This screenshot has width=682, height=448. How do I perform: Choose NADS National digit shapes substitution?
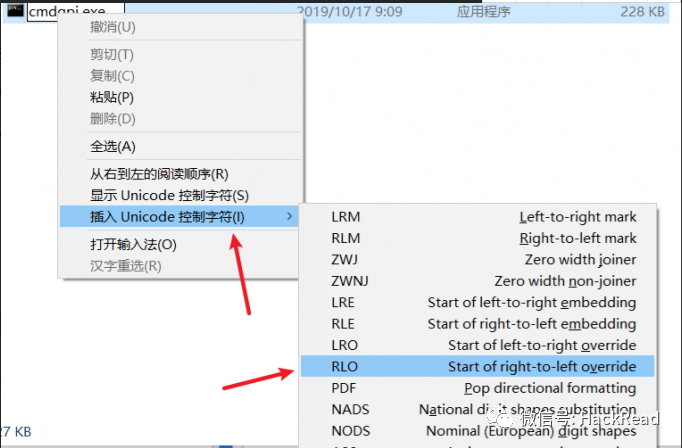point(478,409)
